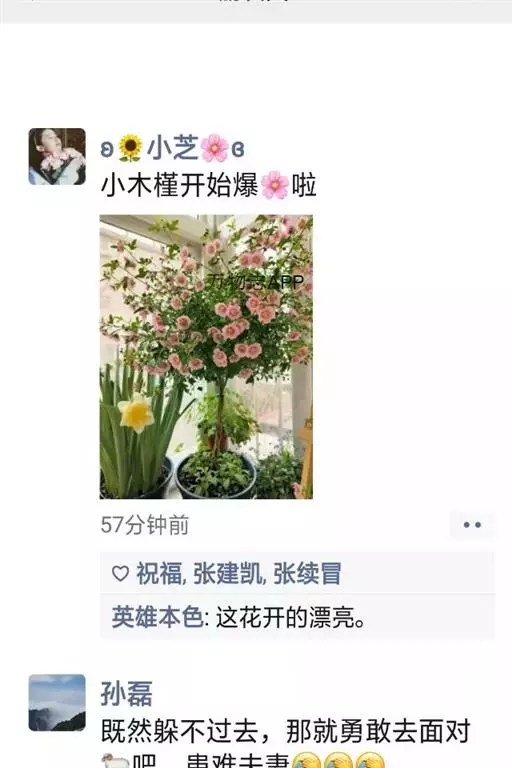Viewport: 512px width, 768px height.
Task: Open the hibiscus flower photo
Action: pyautogui.click(x=206, y=357)
